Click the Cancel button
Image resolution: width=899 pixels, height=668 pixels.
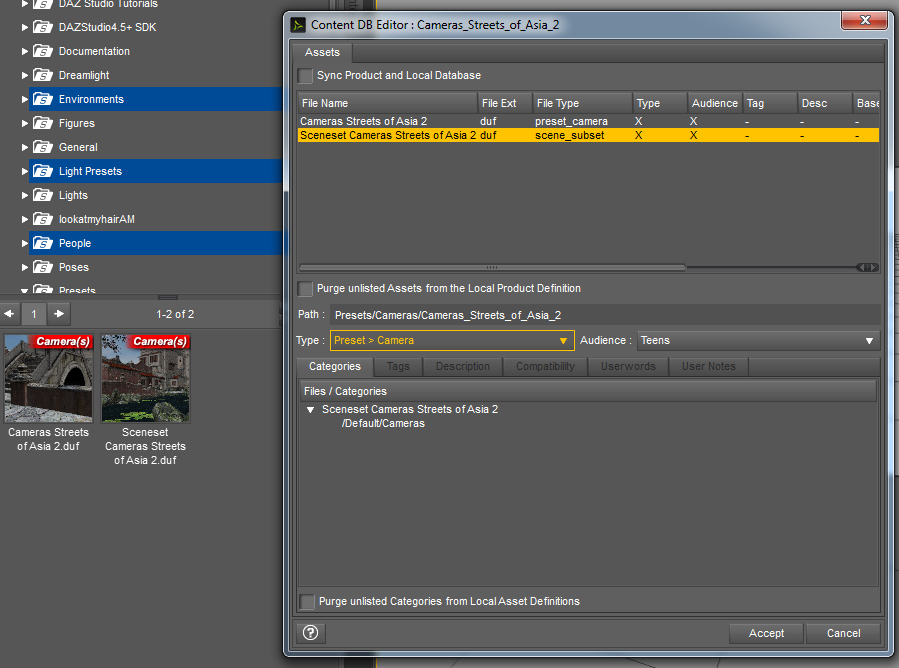[x=843, y=633]
